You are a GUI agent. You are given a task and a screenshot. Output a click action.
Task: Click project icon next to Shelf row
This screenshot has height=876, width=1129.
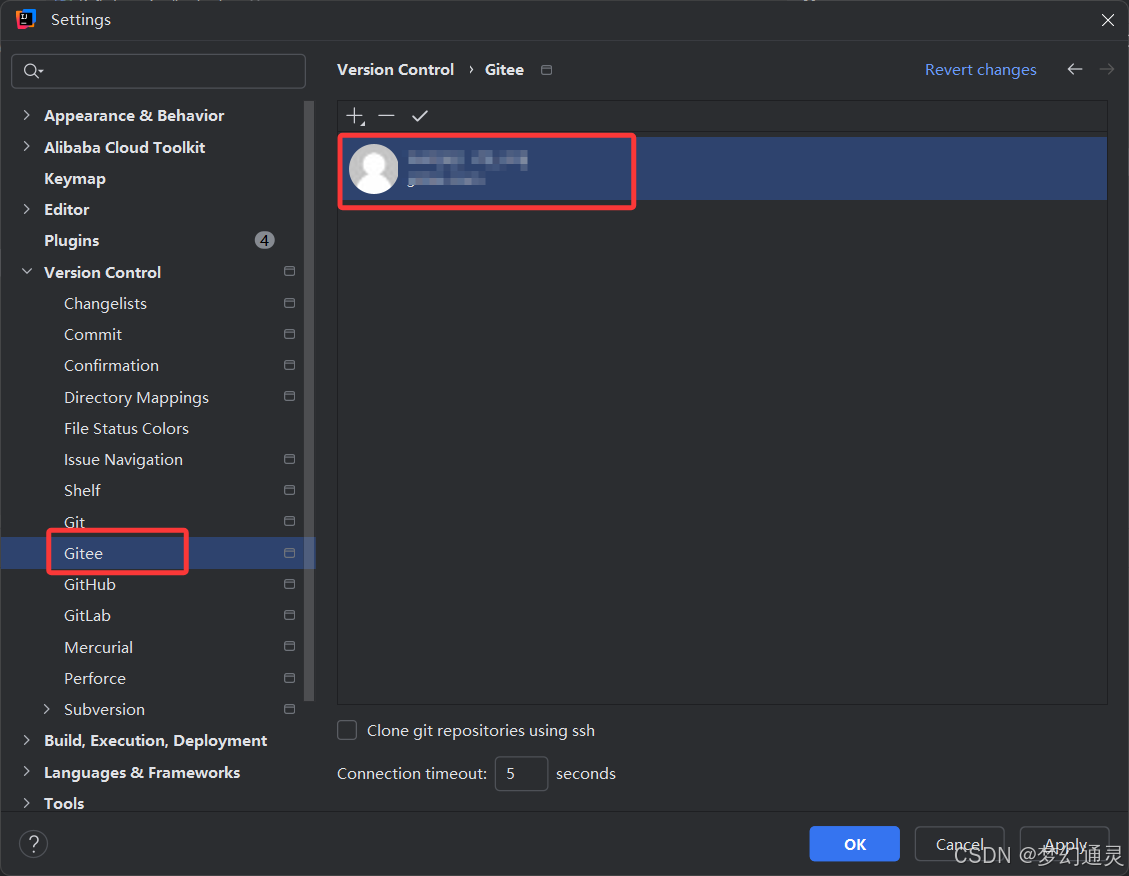pos(289,490)
